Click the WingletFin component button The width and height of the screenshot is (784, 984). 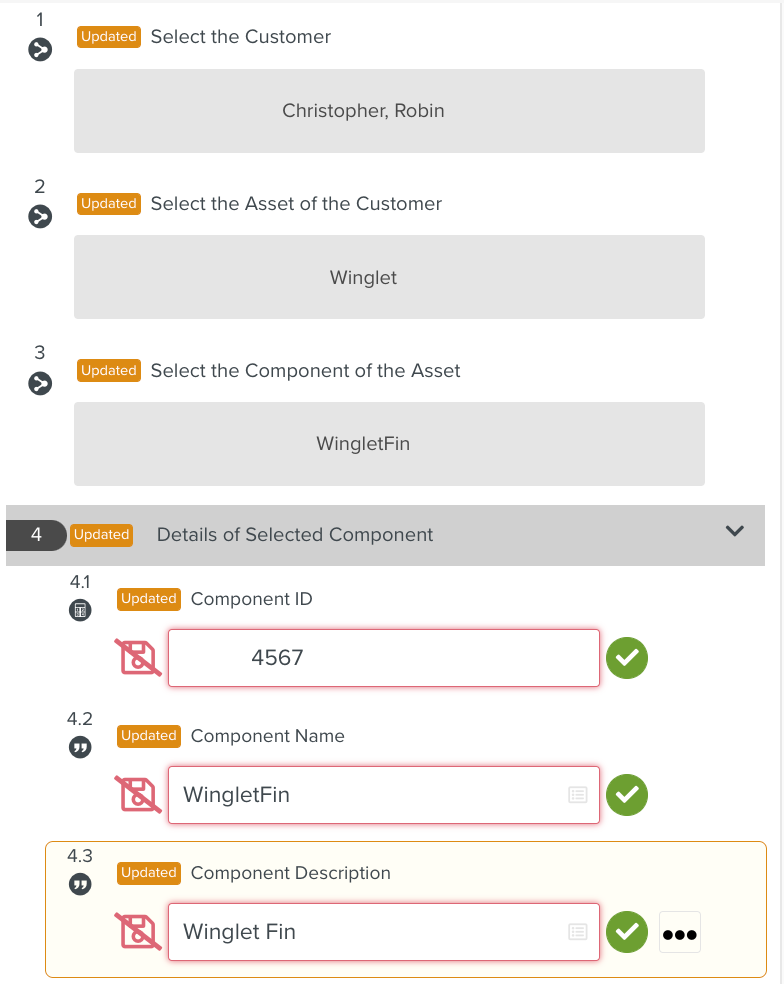(389, 444)
